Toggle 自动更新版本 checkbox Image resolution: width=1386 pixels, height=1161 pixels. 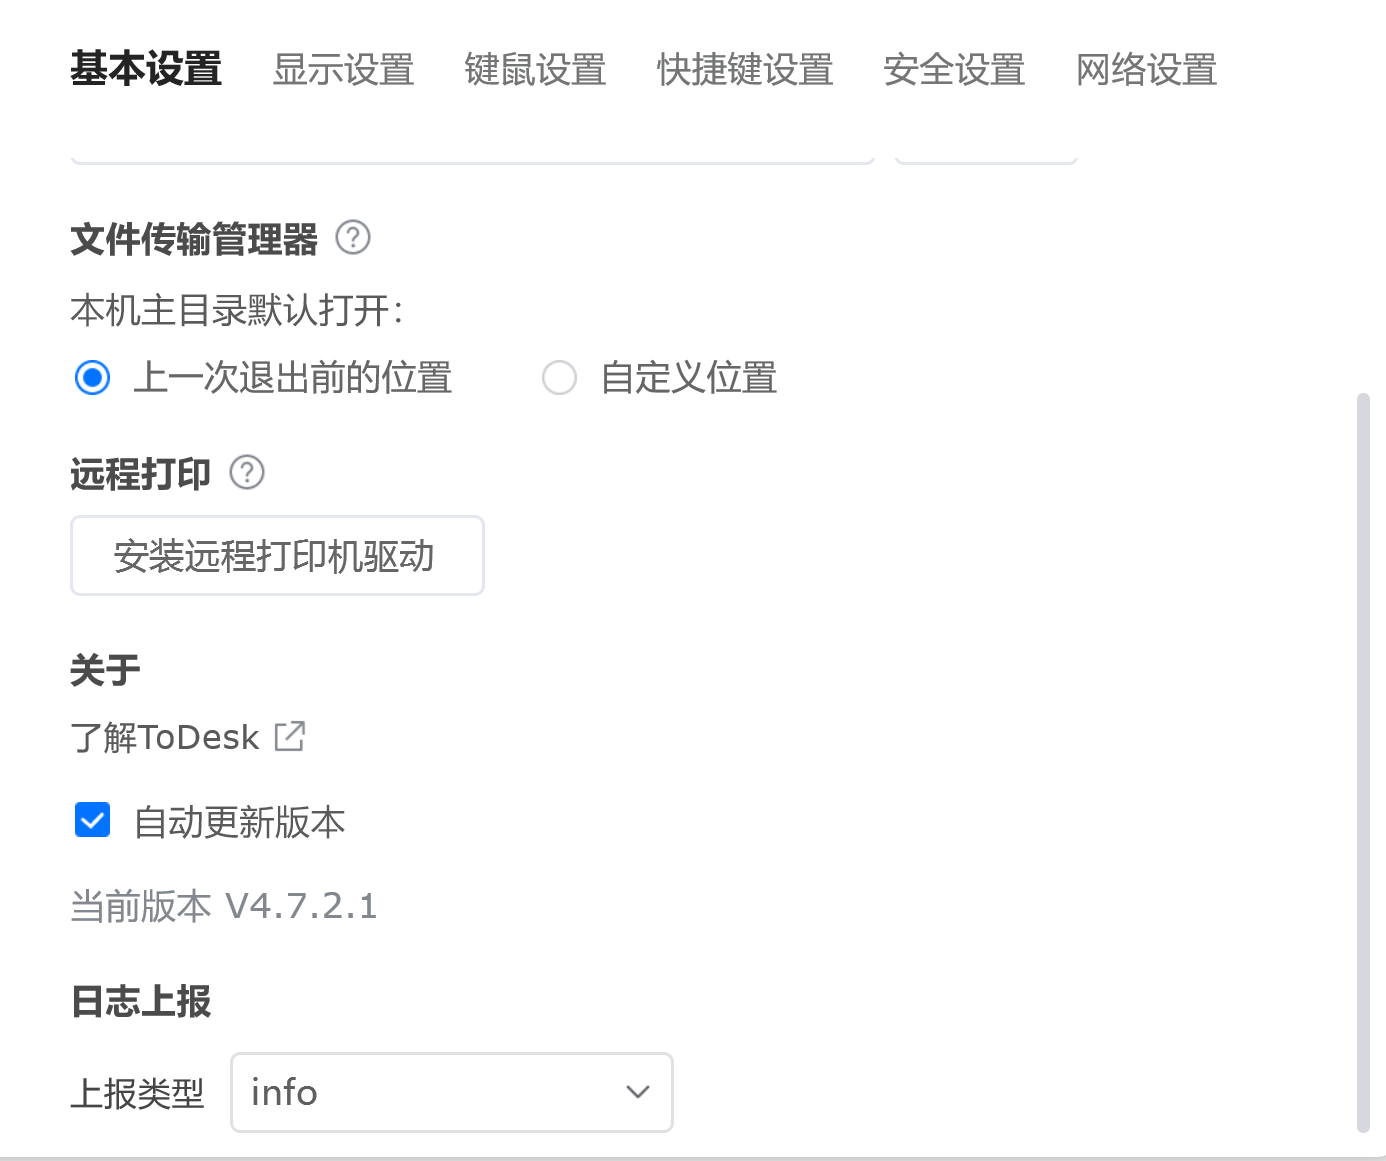click(93, 821)
